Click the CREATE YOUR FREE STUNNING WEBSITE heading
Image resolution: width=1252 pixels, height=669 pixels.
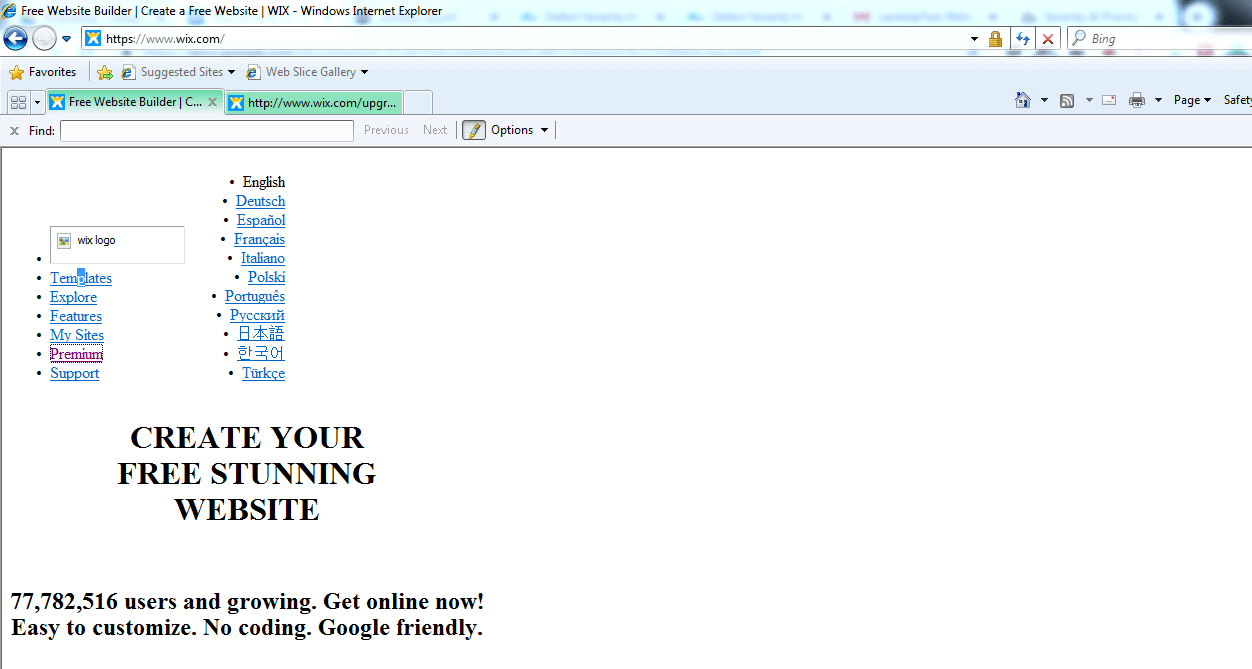coord(247,473)
